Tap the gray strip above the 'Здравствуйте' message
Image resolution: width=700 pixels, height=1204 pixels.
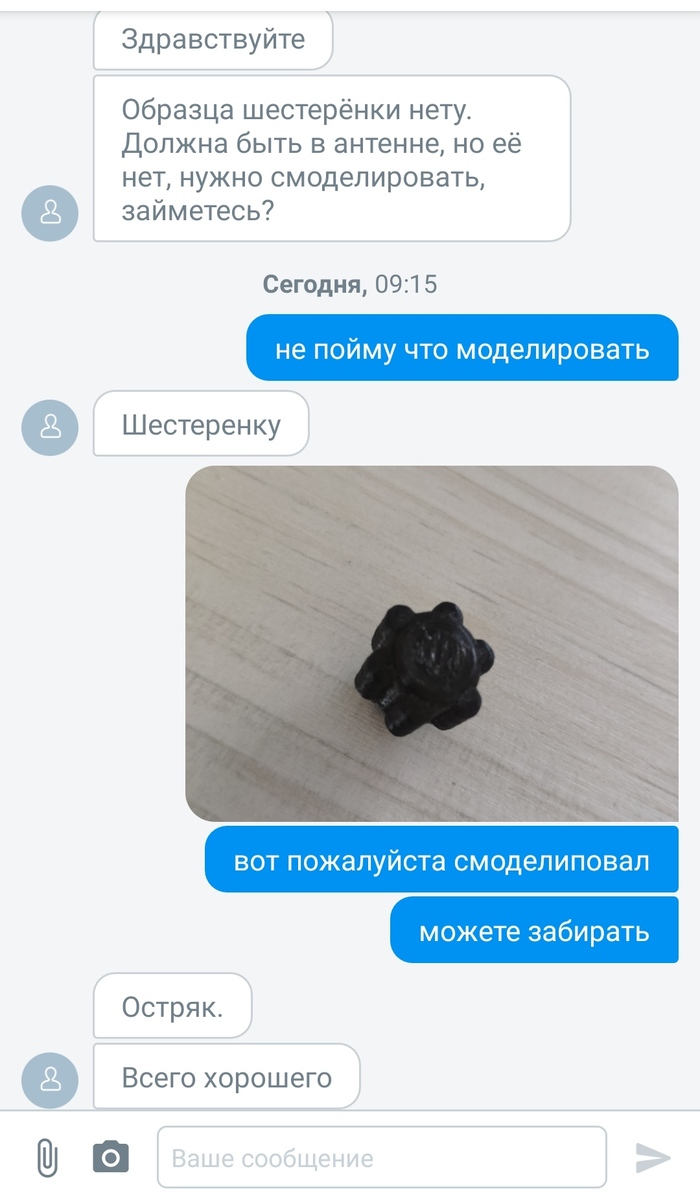coord(350,5)
